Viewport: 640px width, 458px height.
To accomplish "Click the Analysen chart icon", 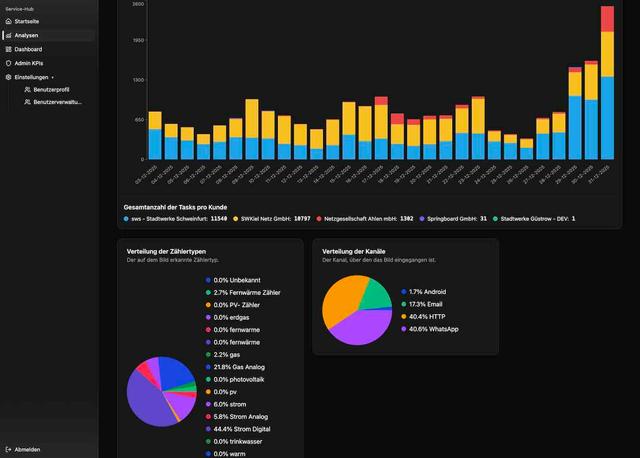I will click(9, 35).
